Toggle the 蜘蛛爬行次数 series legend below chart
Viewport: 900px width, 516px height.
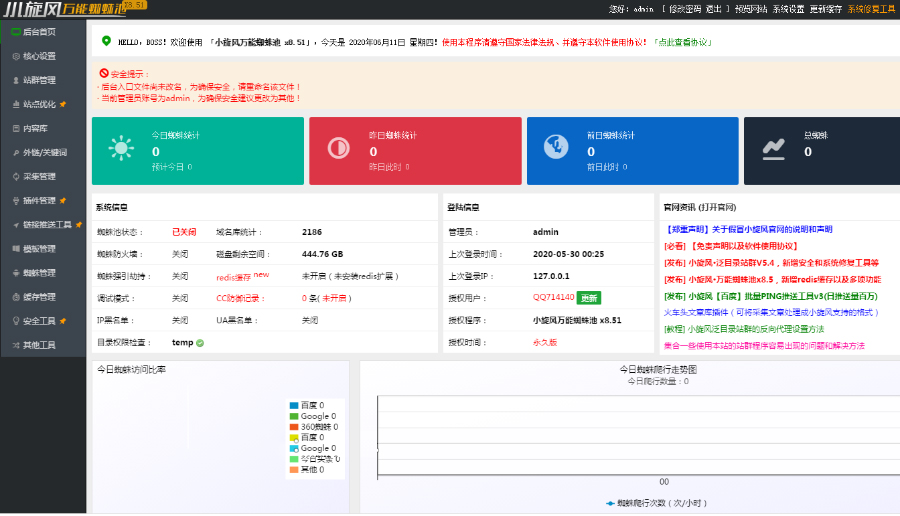point(657,503)
